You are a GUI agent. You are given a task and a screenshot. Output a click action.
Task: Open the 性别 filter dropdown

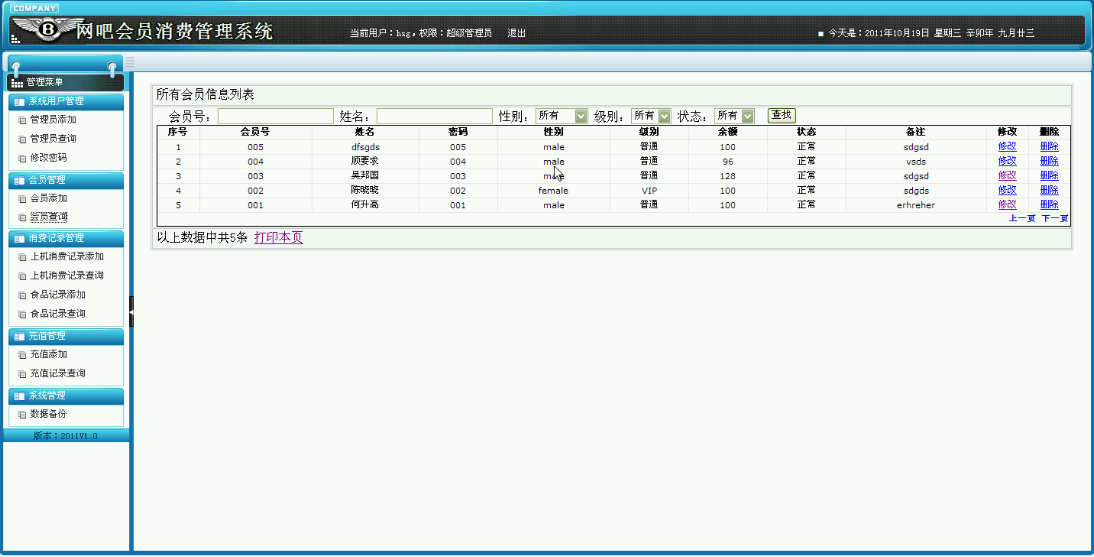tap(562, 116)
